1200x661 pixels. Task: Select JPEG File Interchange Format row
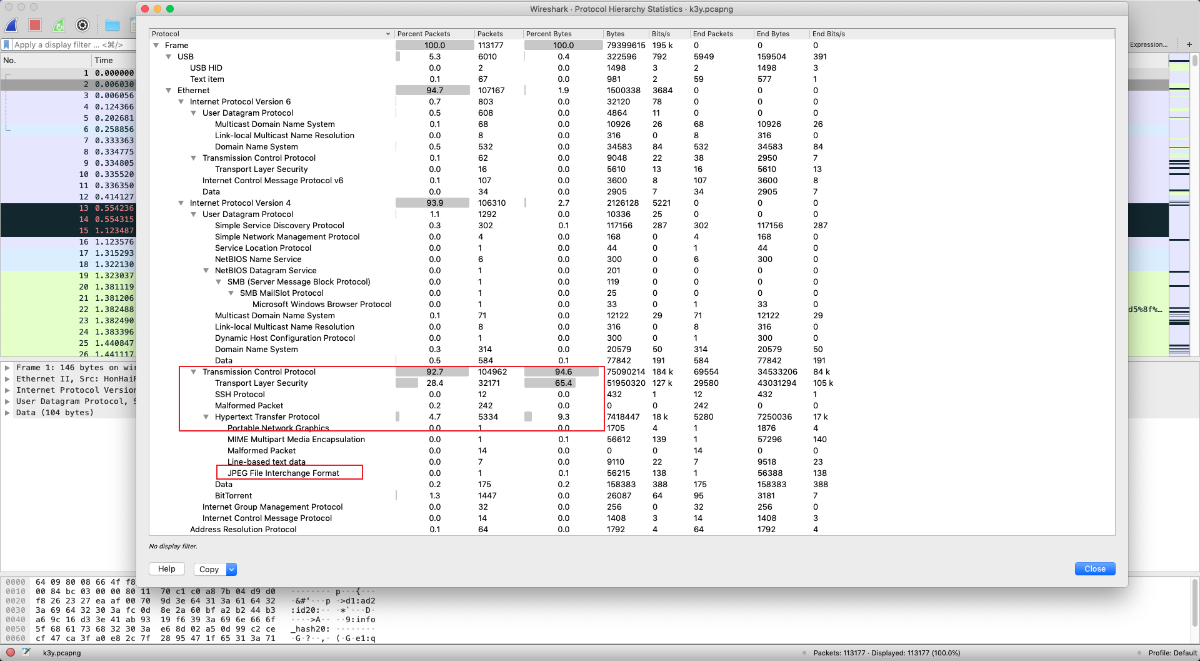632,473
